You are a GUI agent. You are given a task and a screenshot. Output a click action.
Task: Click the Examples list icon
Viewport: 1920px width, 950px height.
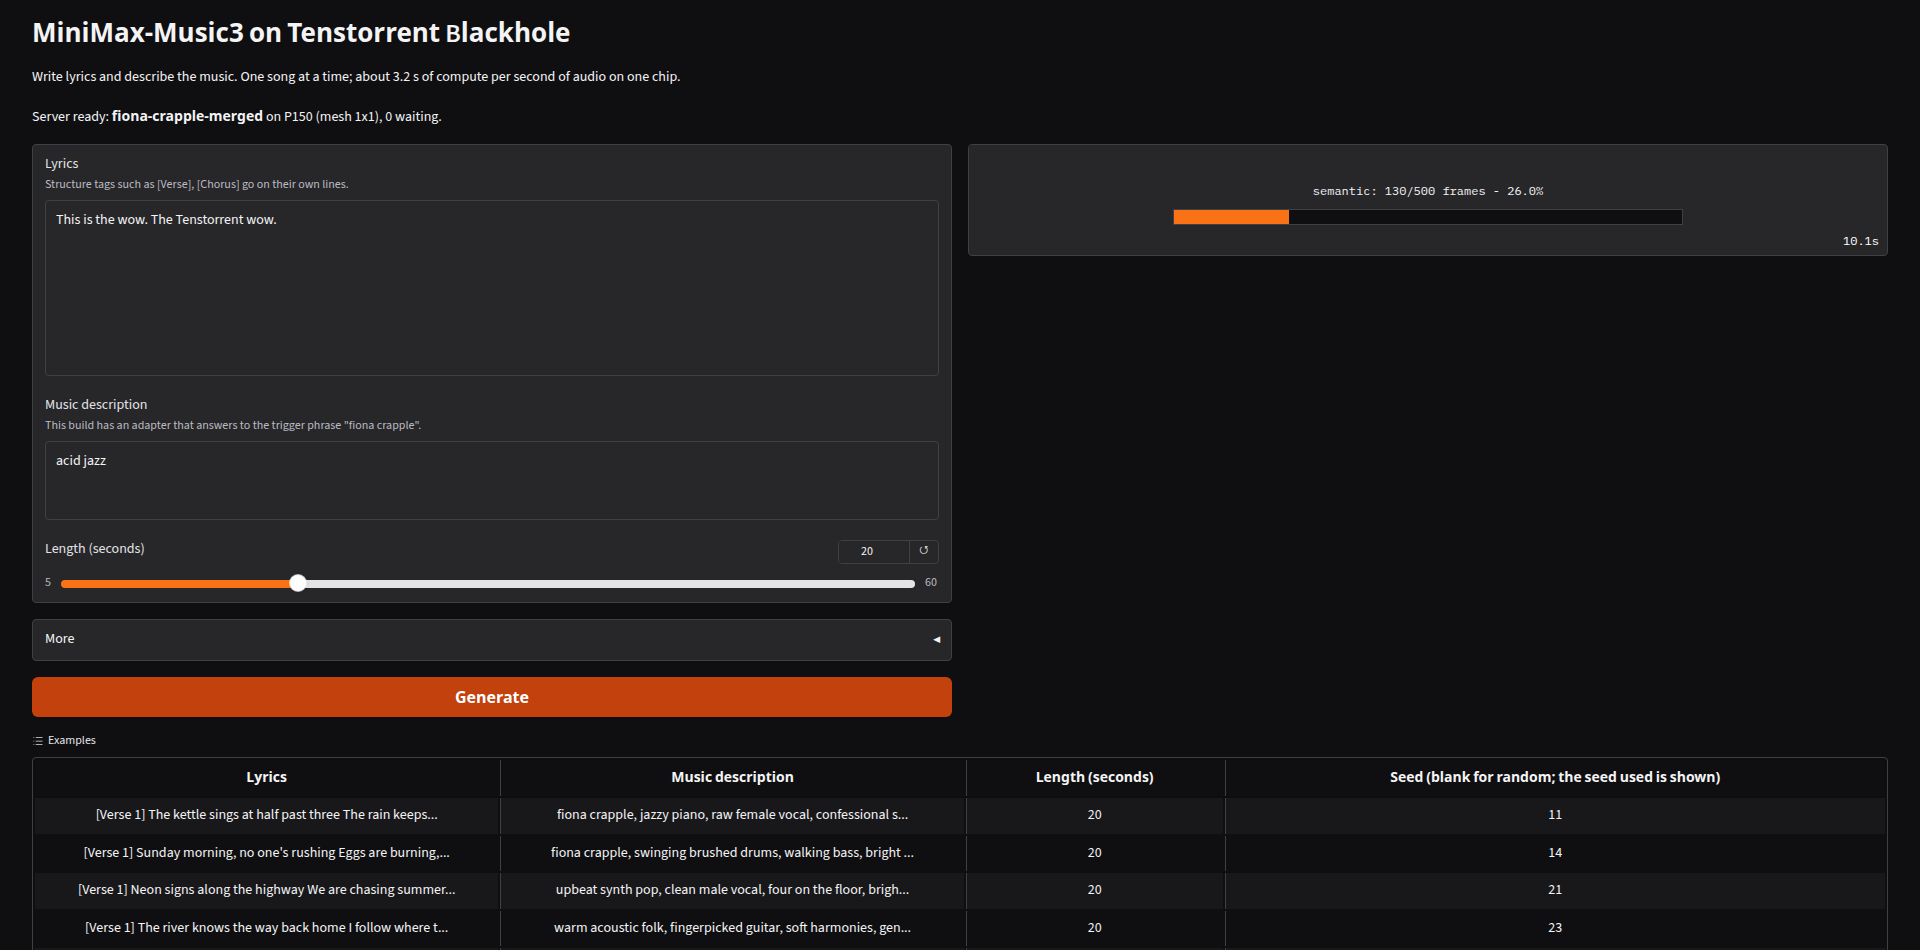(x=38, y=741)
